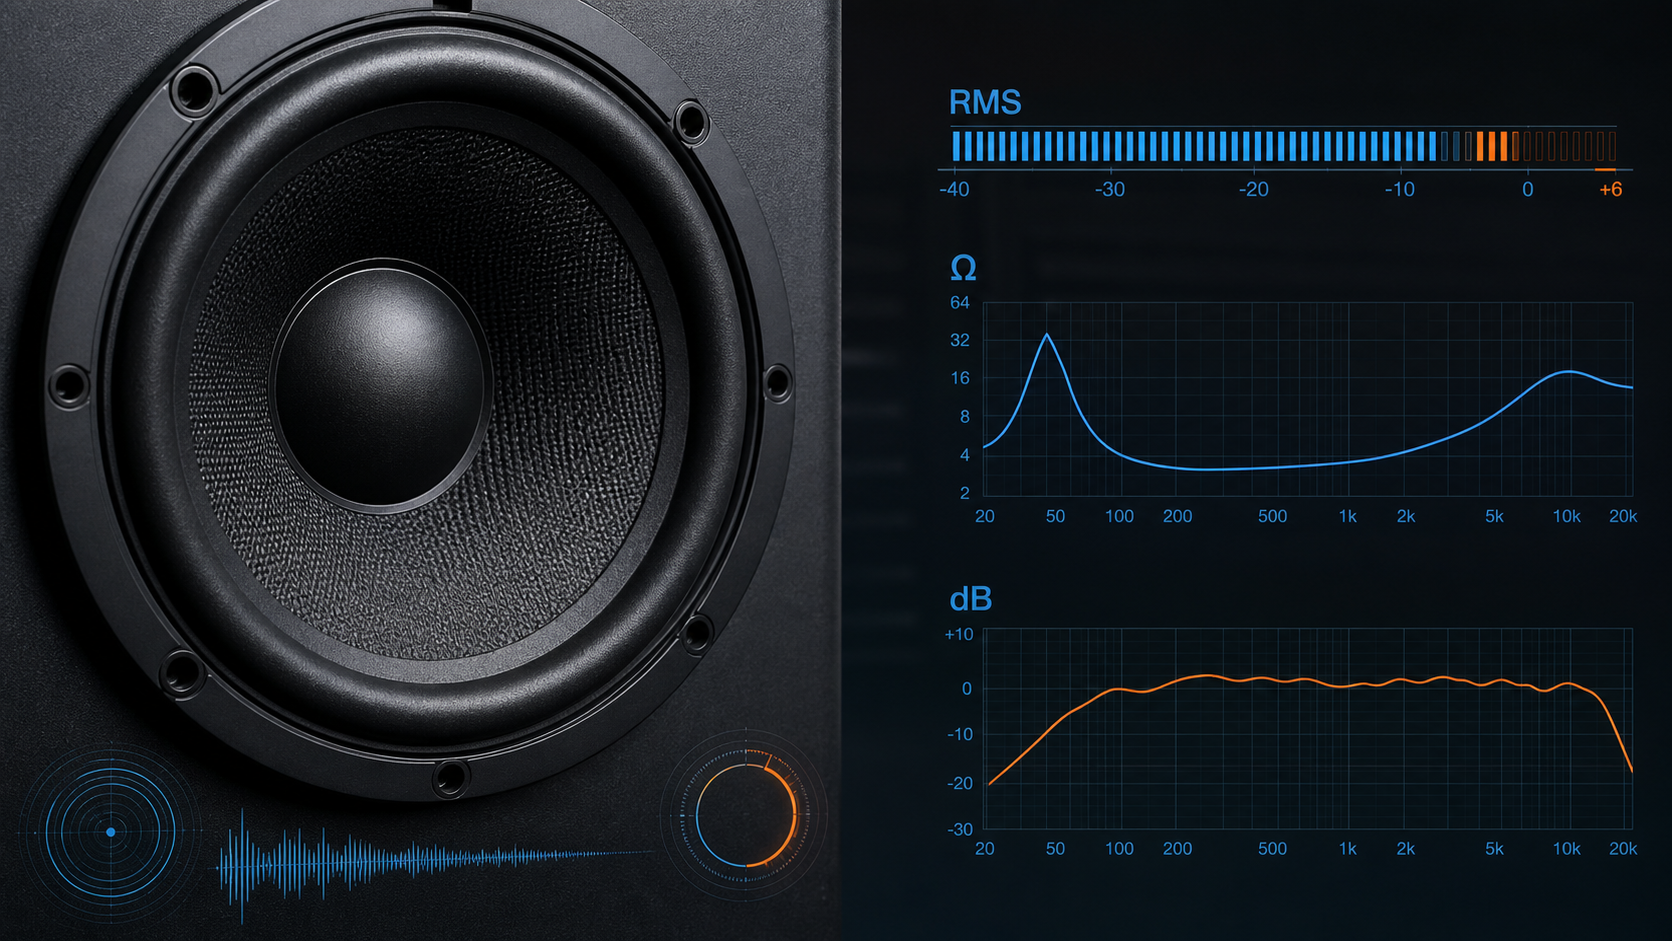1672x941 pixels.
Task: Select the RMS meter heading
Action: click(x=985, y=102)
